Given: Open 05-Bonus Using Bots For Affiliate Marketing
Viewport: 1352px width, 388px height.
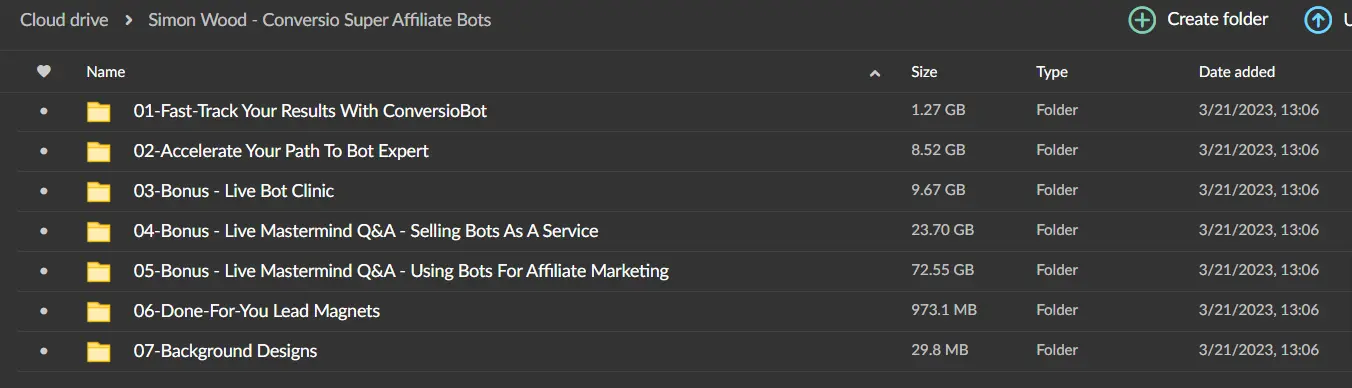Looking at the screenshot, I should (x=401, y=271).
